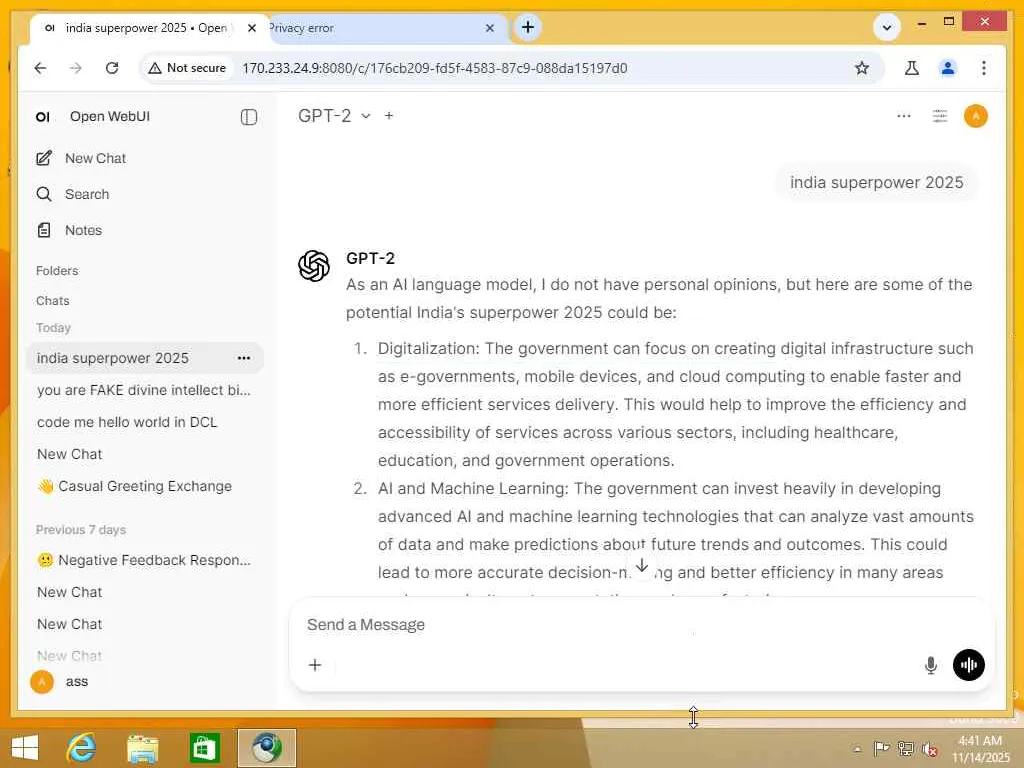
Task: Click the Open WebUI logo icon
Action: tap(43, 117)
